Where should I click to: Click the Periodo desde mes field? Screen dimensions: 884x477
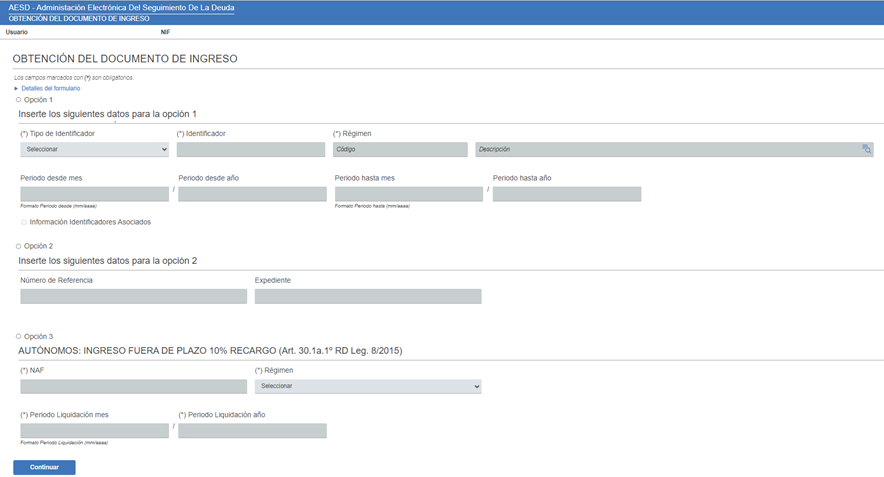[x=94, y=194]
